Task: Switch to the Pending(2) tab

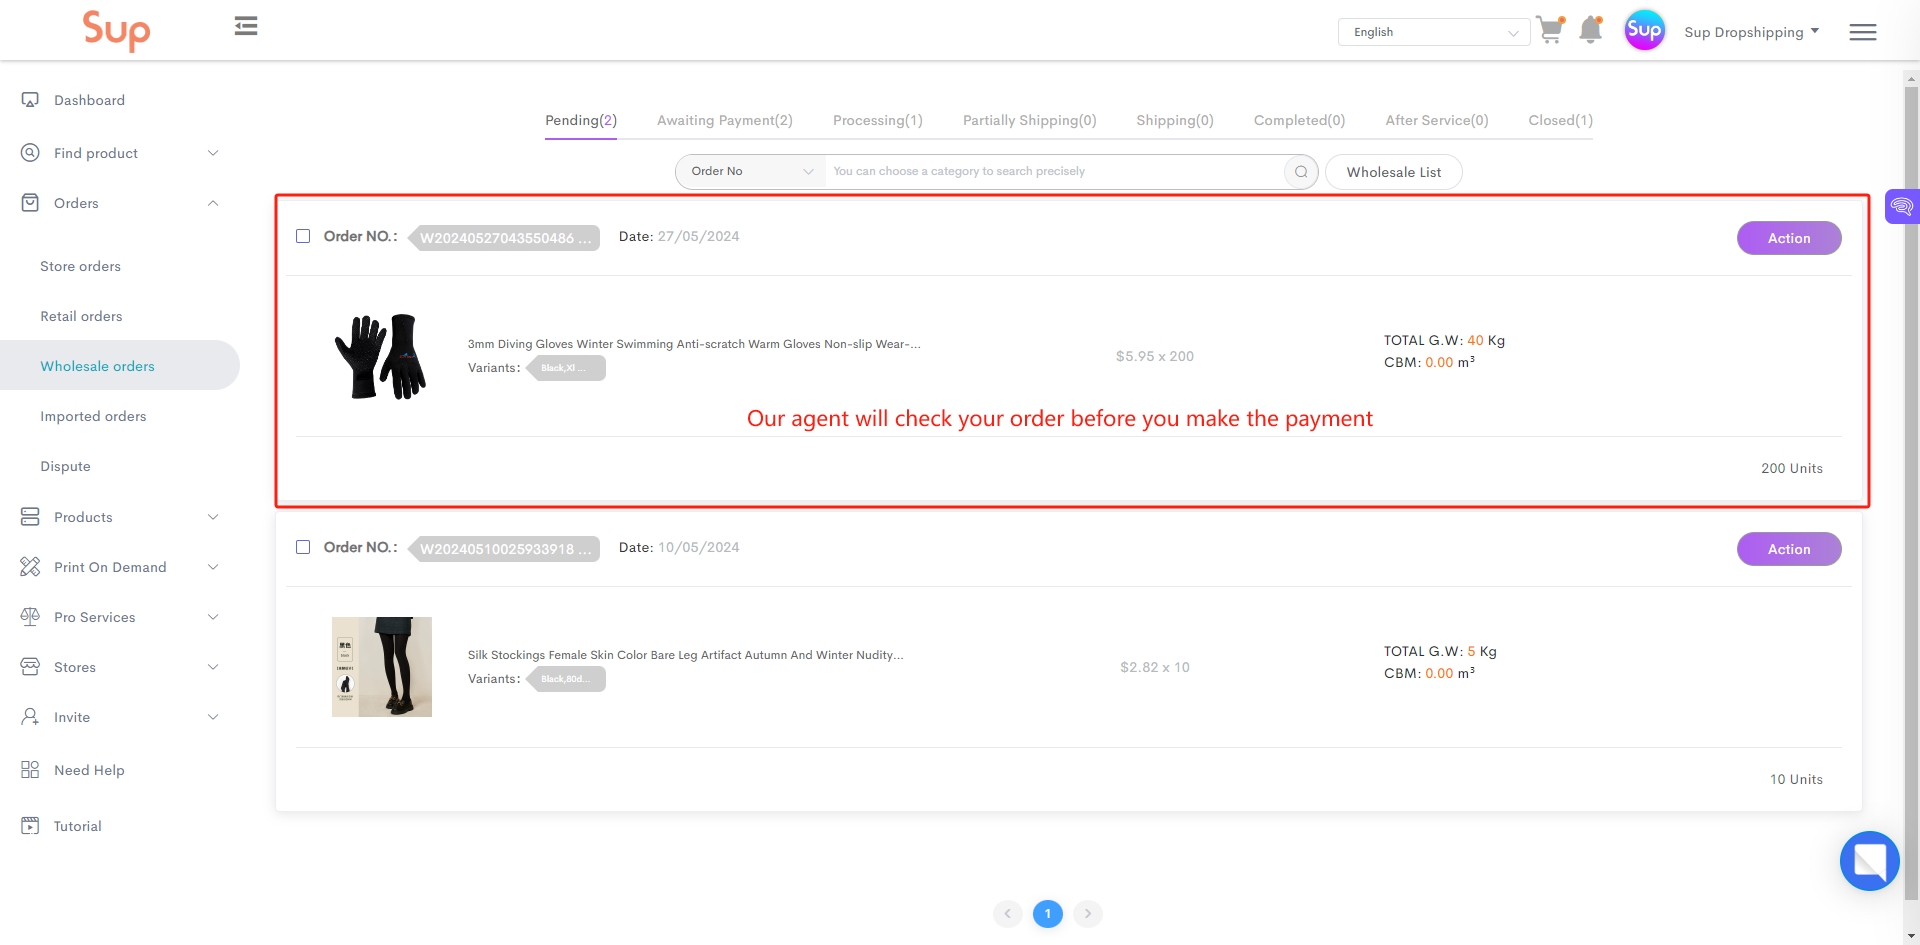Action: pyautogui.click(x=581, y=121)
